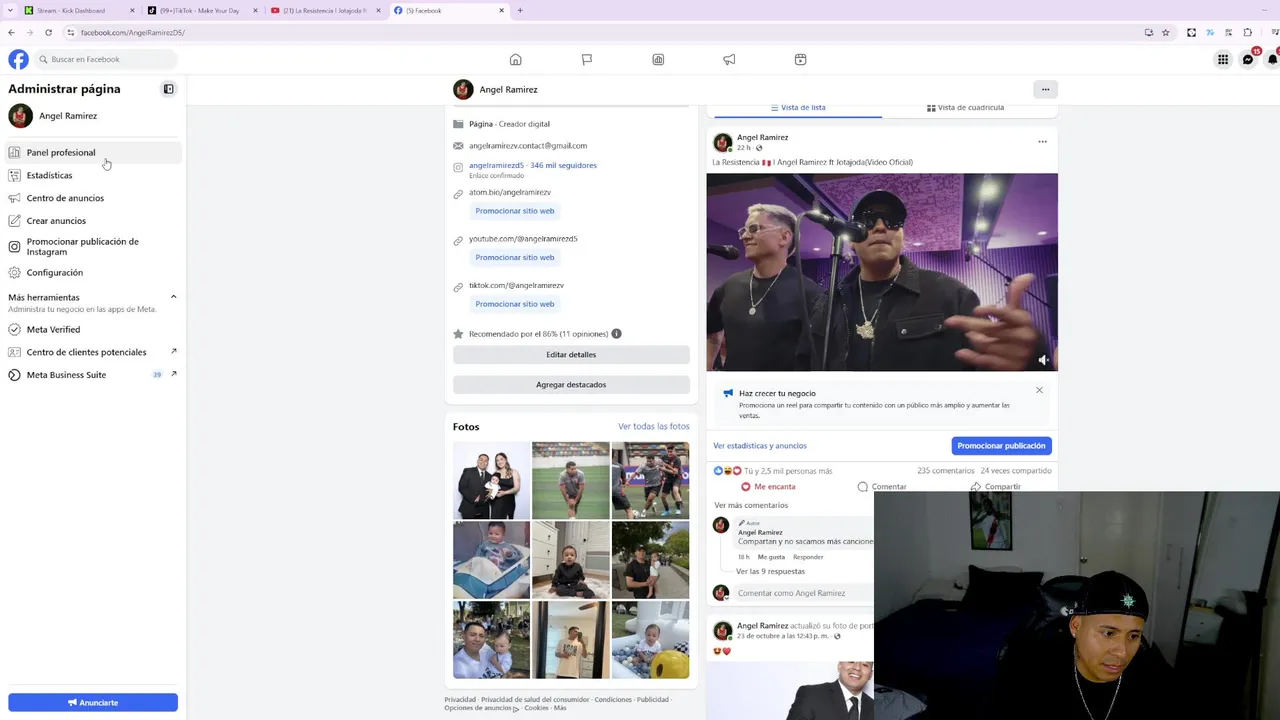
Task: Click Ver más comentarios
Action: coord(751,505)
